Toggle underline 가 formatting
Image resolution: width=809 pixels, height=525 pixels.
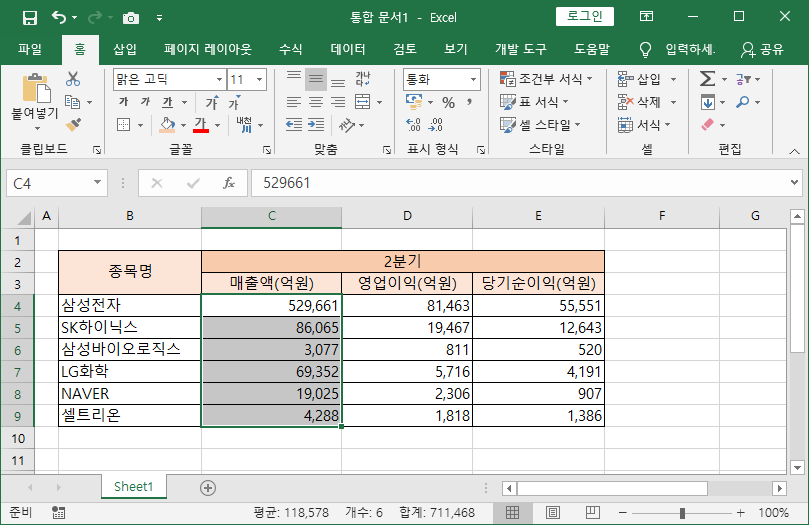[x=167, y=102]
